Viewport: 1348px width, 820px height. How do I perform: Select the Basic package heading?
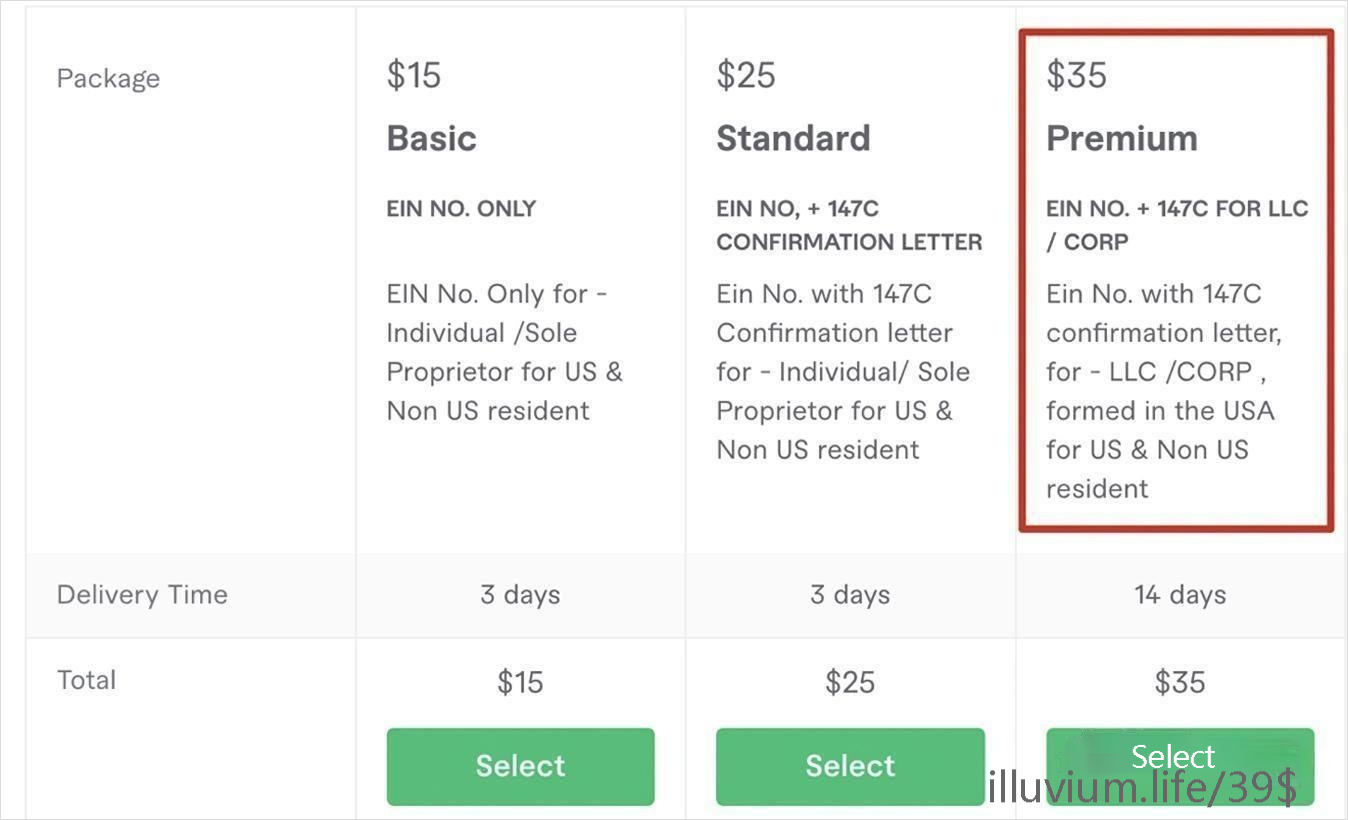pyautogui.click(x=431, y=138)
